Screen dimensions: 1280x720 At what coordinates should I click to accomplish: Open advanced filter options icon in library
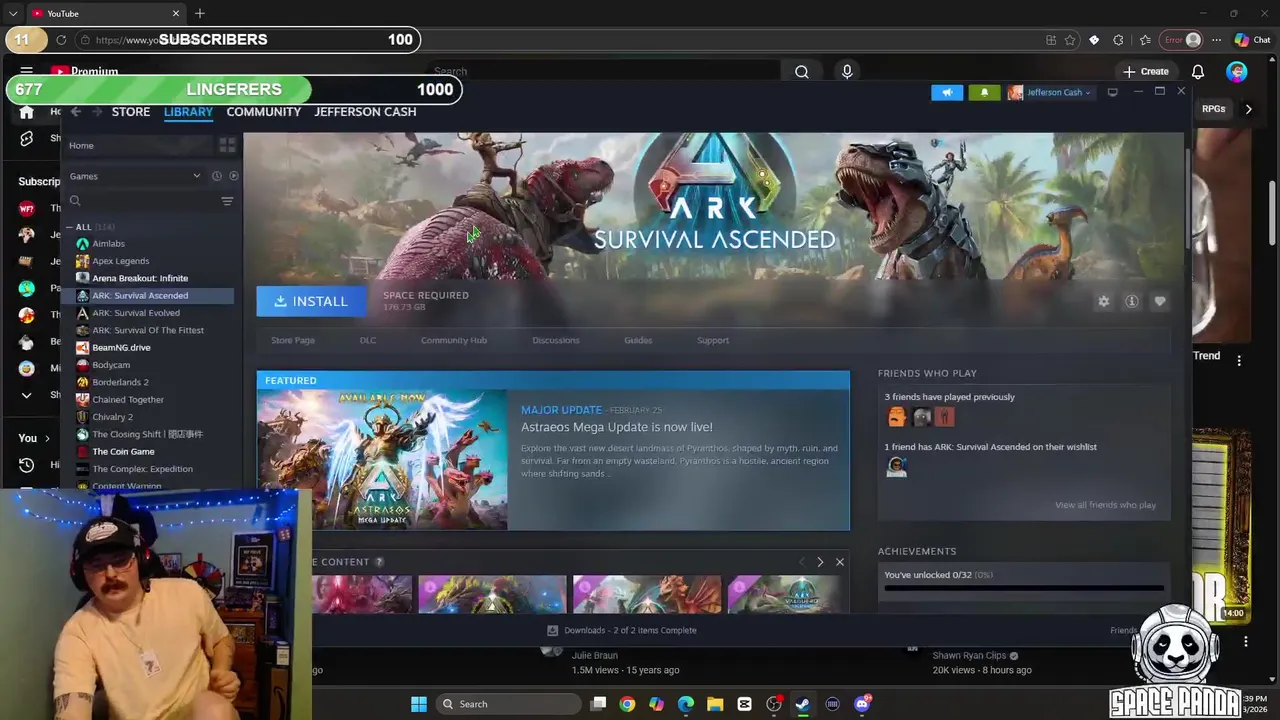pyautogui.click(x=227, y=201)
